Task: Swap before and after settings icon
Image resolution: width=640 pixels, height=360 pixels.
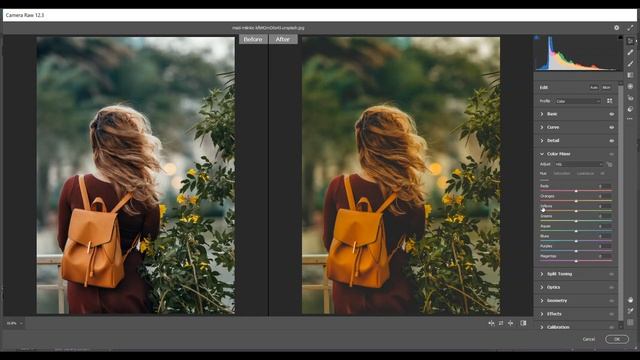Action: point(501,323)
